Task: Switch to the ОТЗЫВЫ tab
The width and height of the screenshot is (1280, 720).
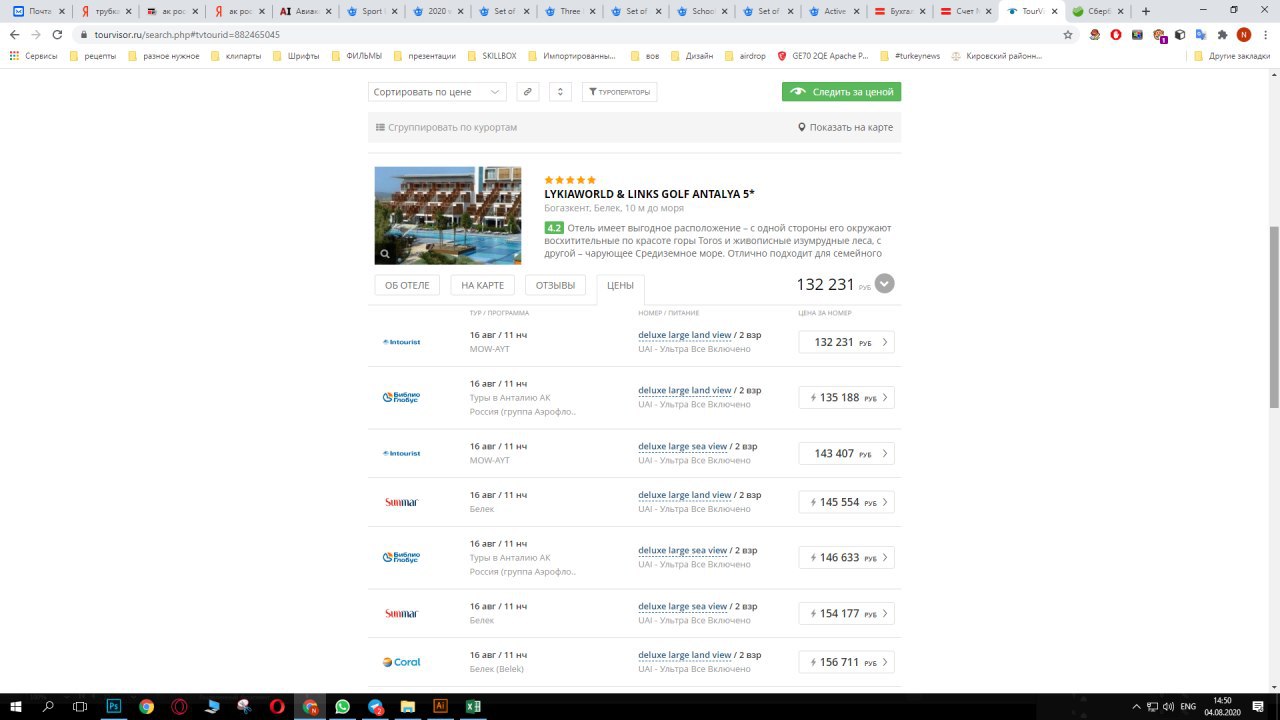Action: tap(555, 286)
